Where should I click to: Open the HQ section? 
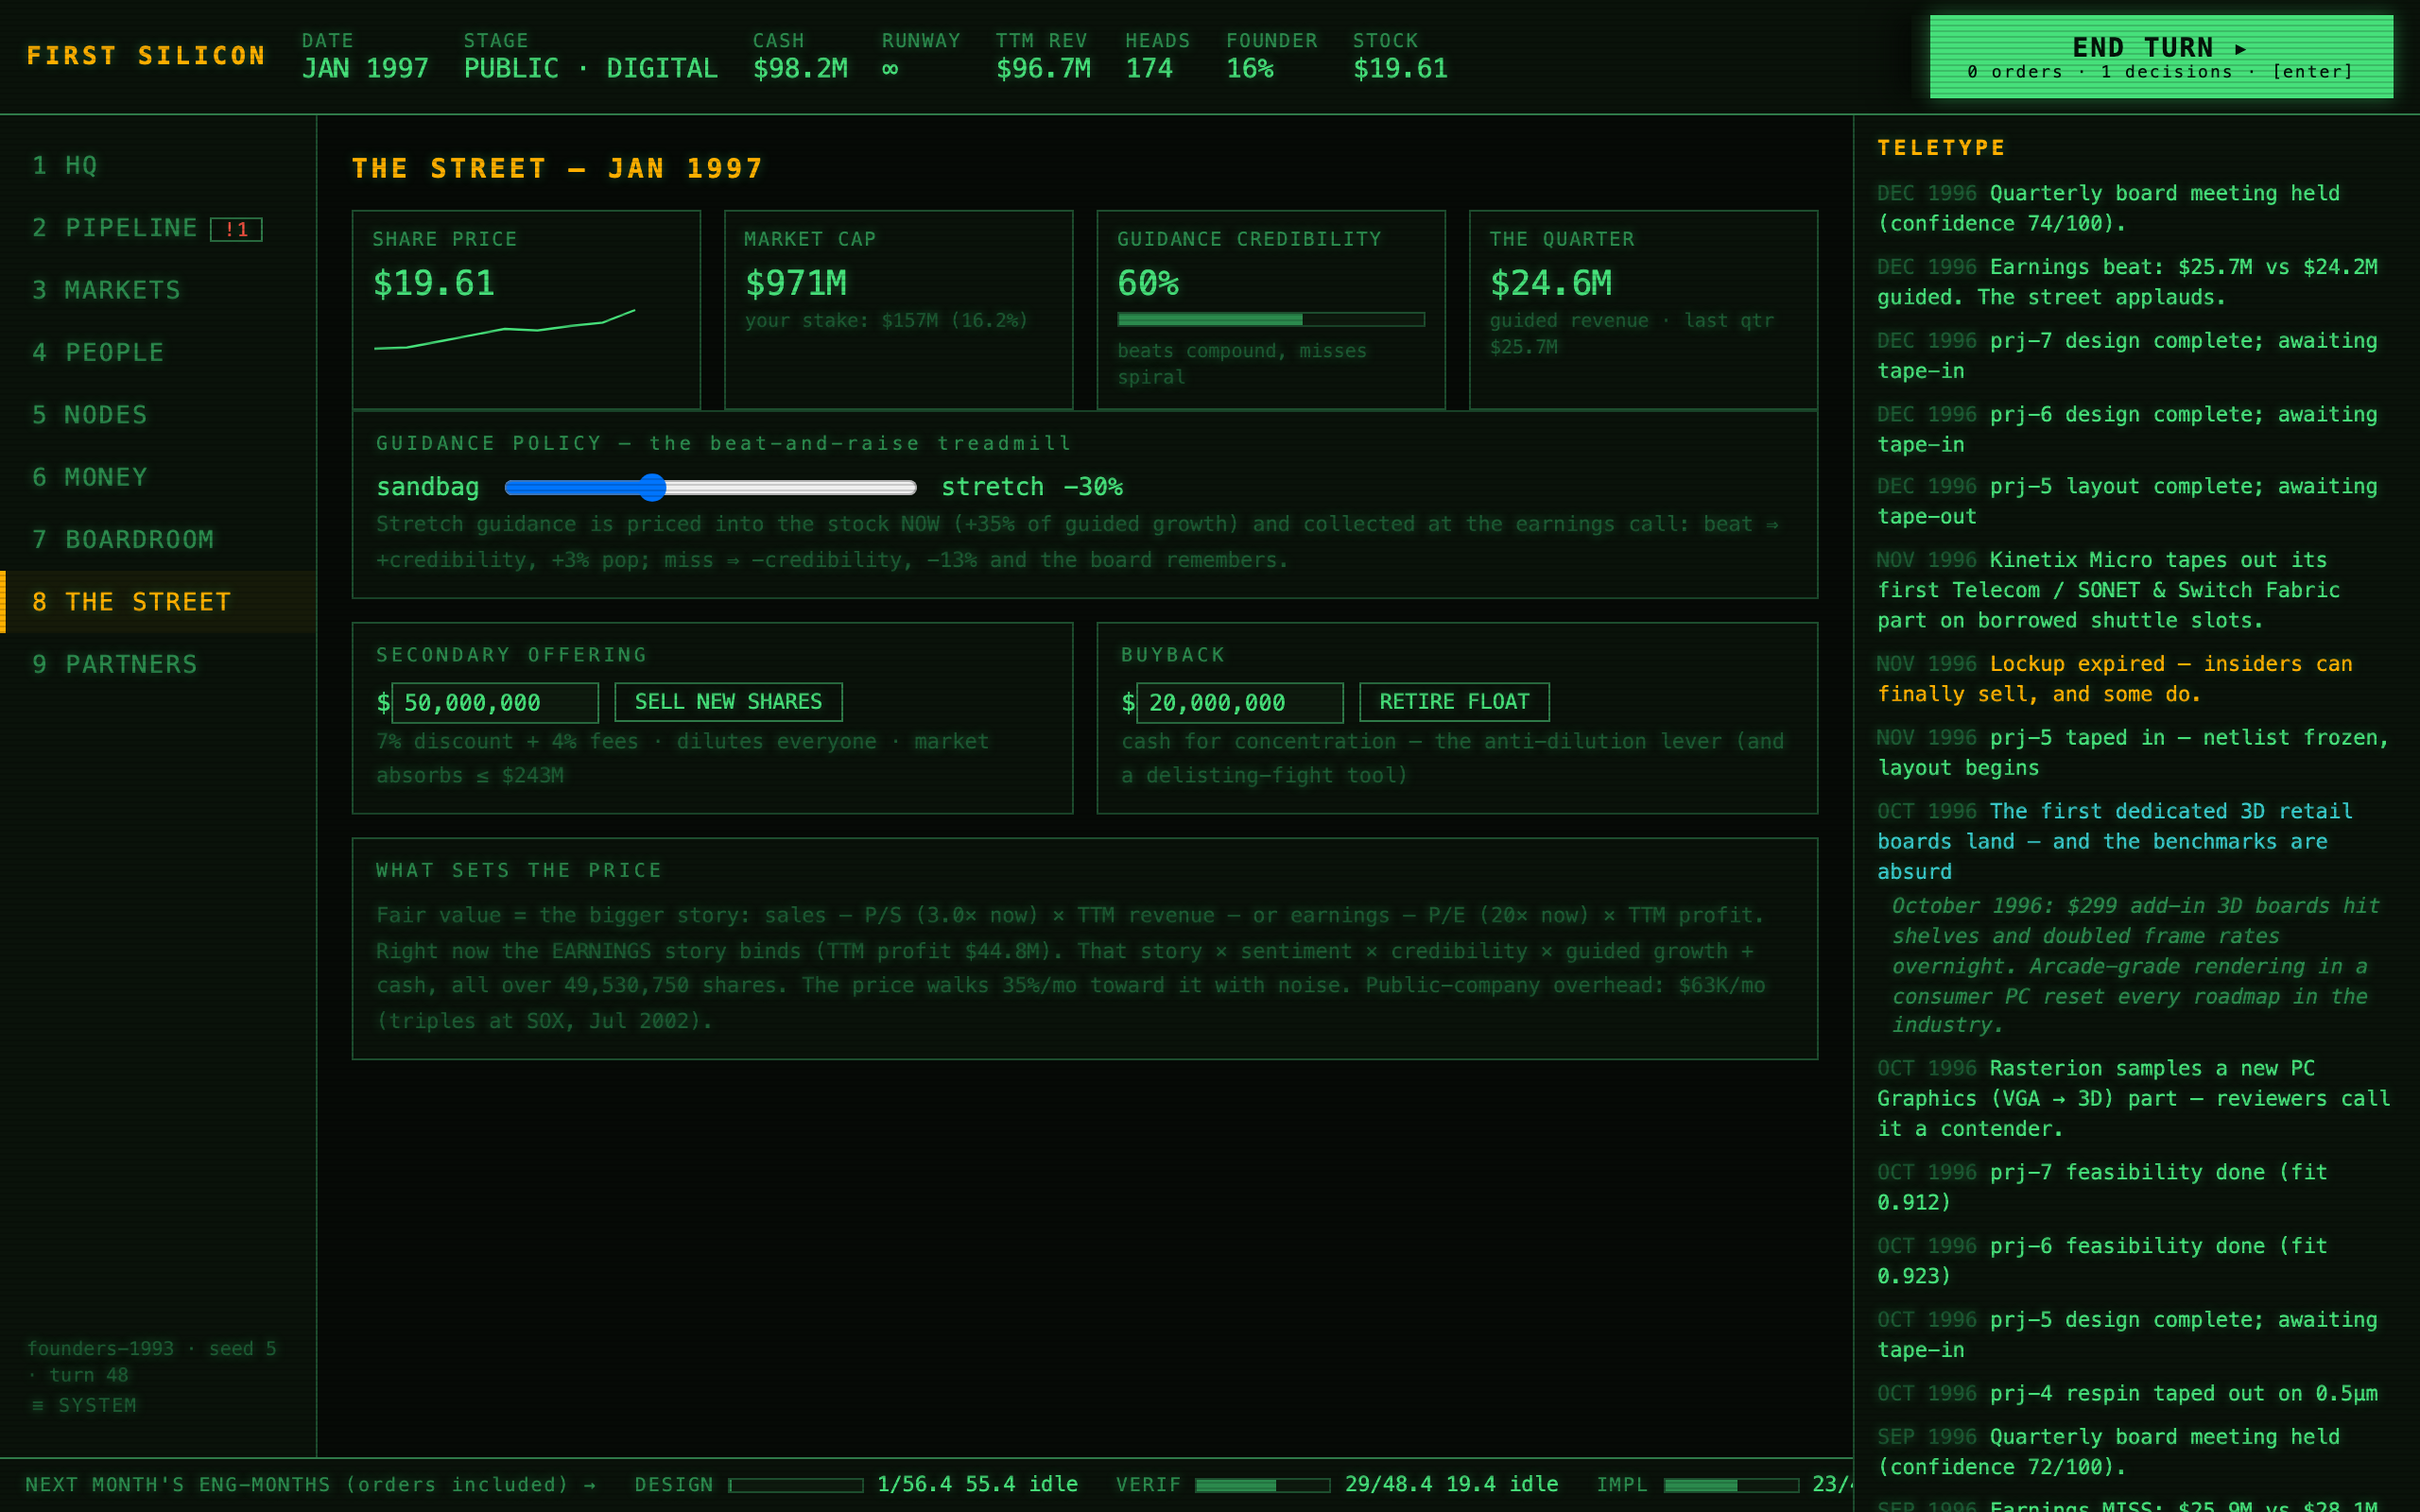click(158, 165)
